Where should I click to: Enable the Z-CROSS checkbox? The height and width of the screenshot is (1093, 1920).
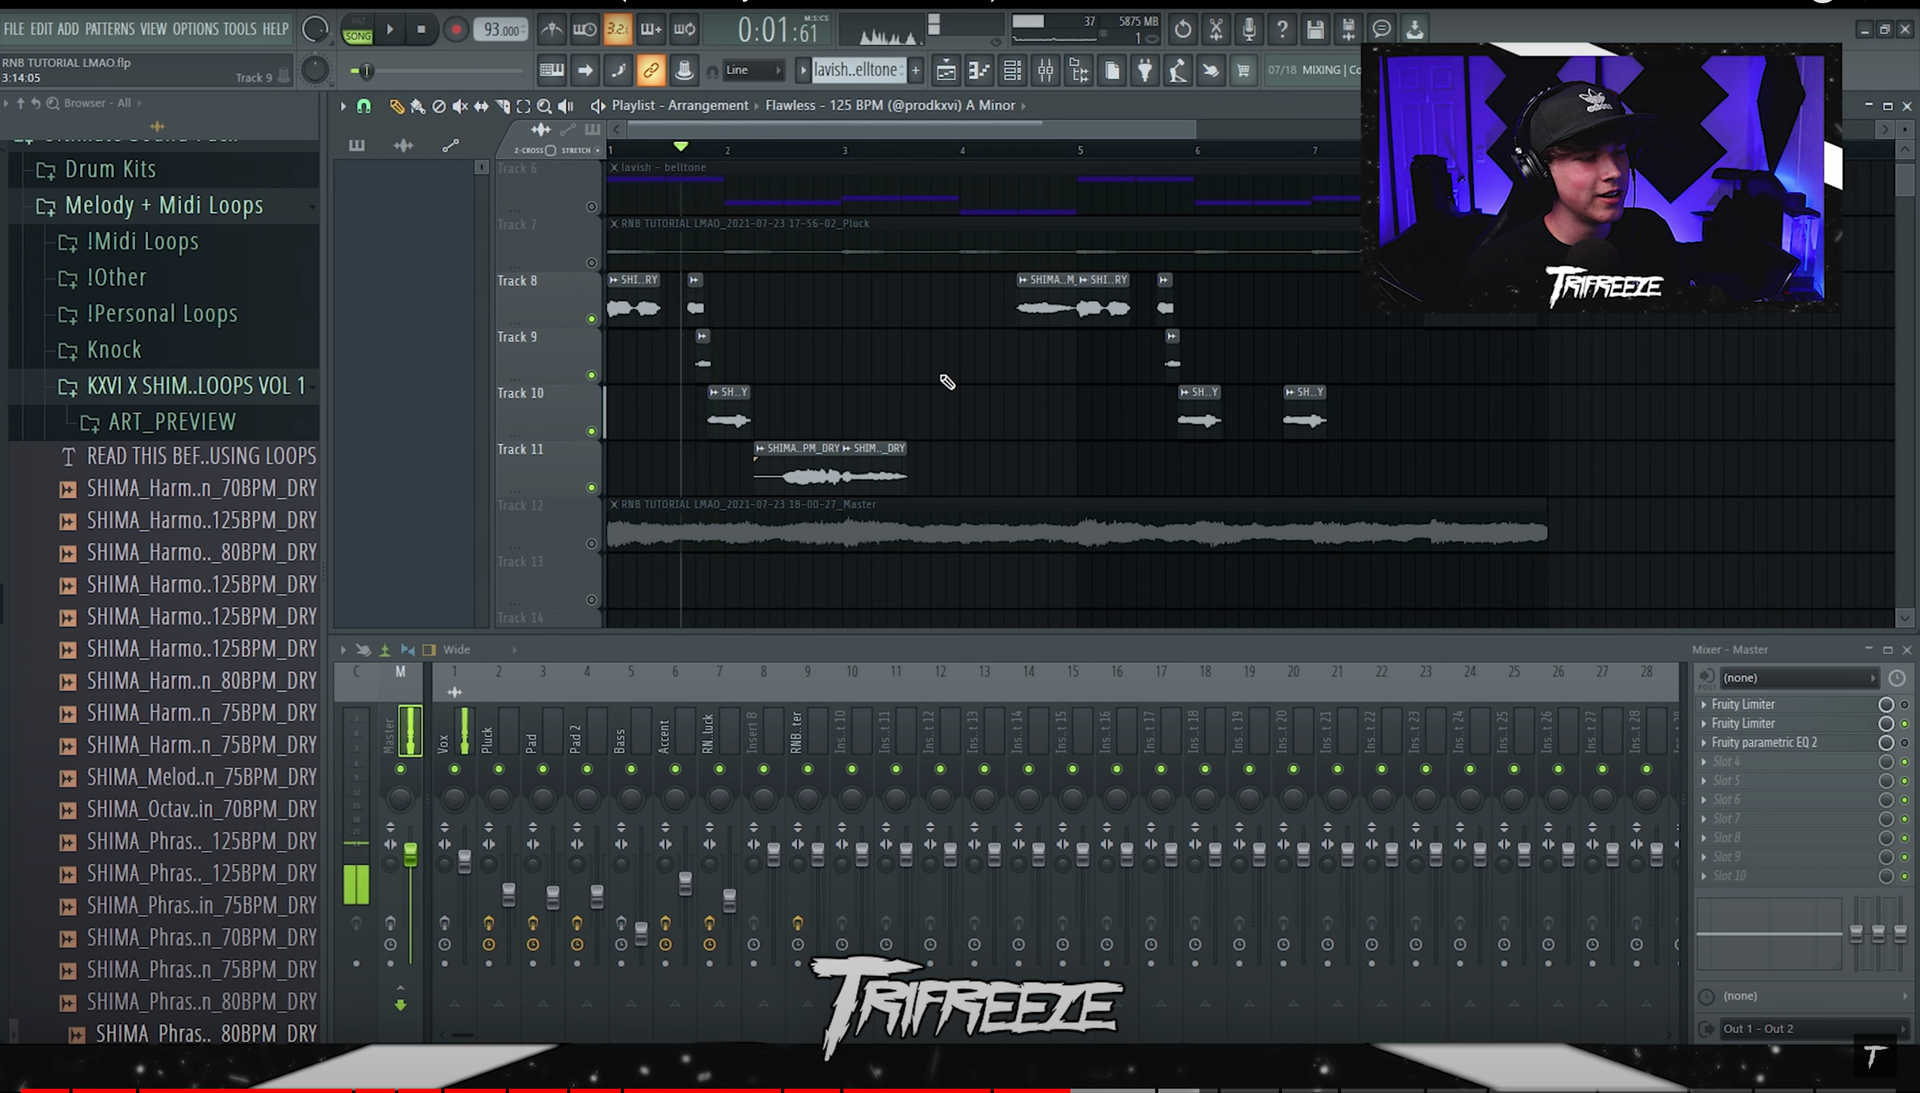550,150
